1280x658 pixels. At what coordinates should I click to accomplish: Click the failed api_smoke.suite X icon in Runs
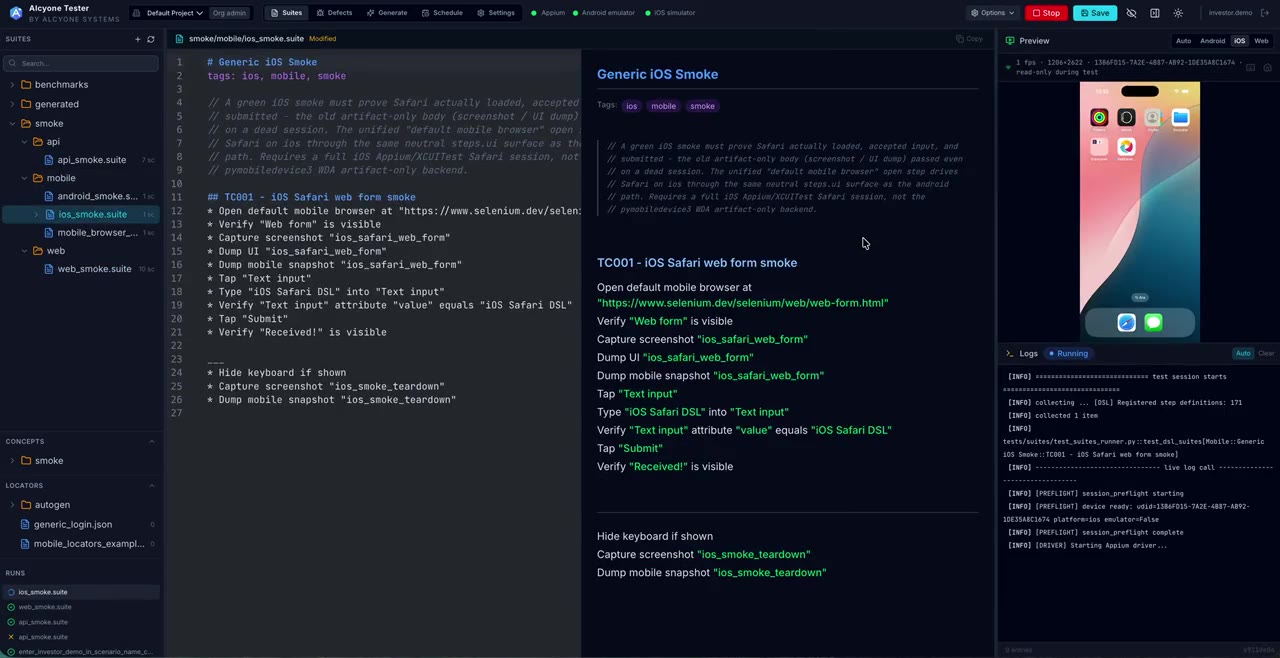click(x=11, y=637)
